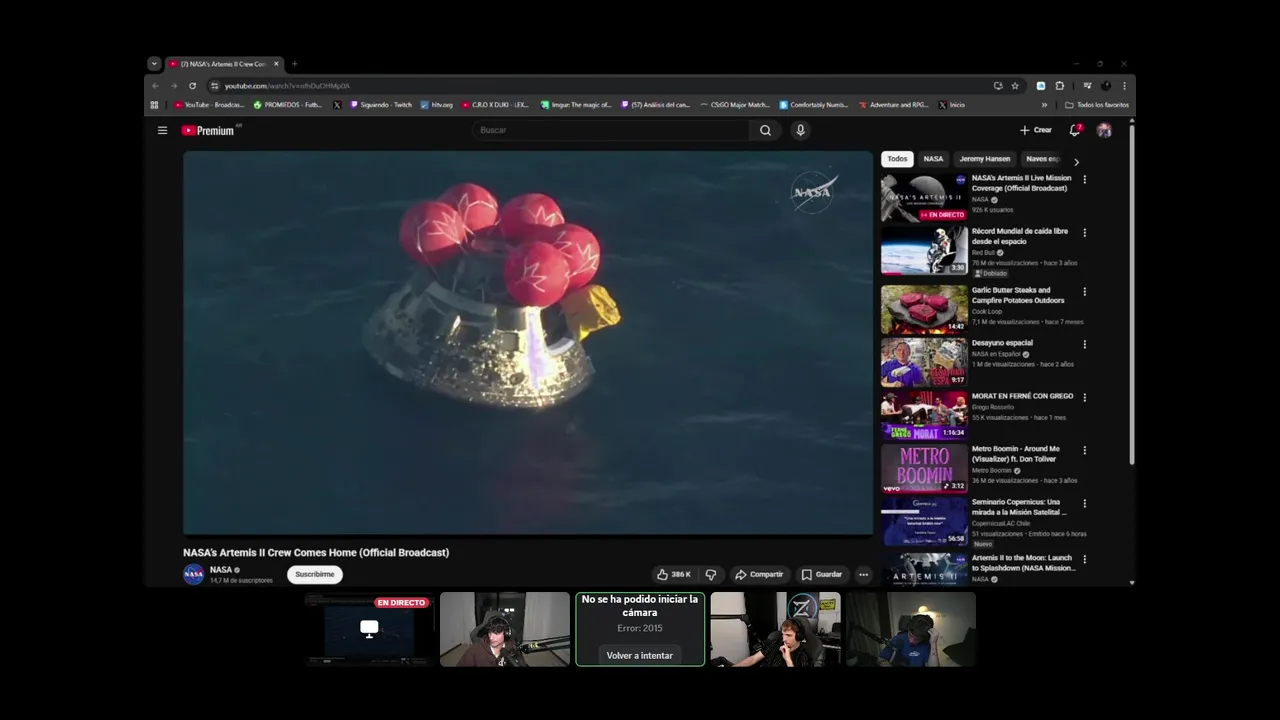Close the NASA Artemis II tab

click(276, 64)
